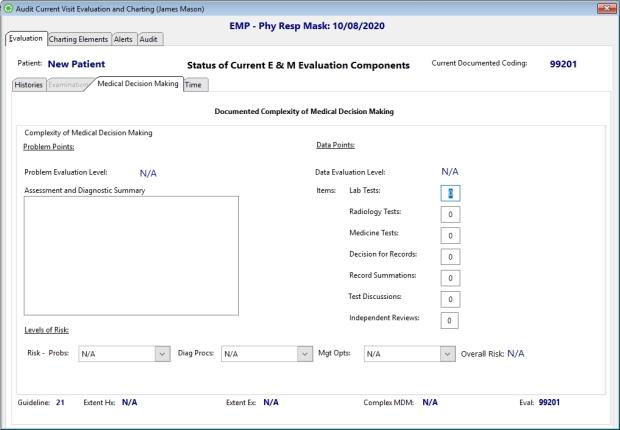Click the Record Summations count field

pyautogui.click(x=450, y=278)
